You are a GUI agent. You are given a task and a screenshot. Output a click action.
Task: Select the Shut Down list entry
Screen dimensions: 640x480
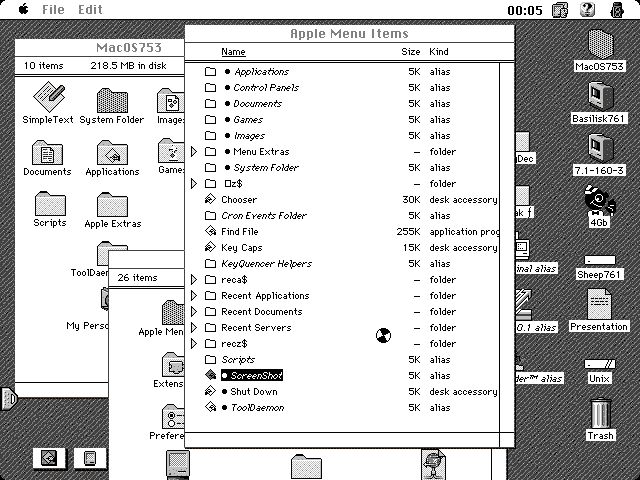pos(253,392)
